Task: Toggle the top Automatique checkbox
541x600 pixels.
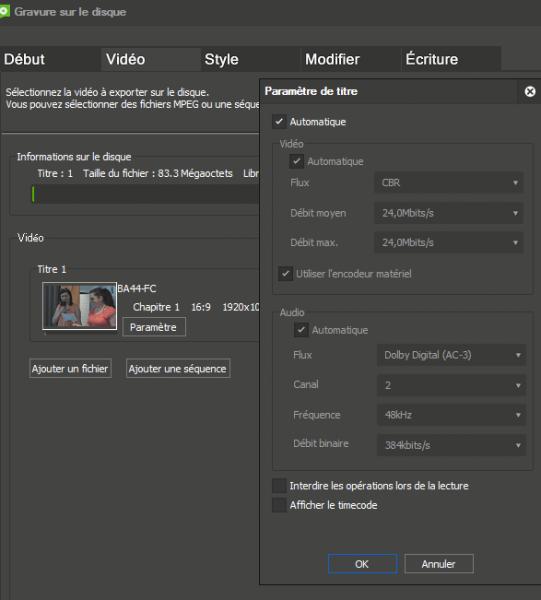Action: pos(279,122)
